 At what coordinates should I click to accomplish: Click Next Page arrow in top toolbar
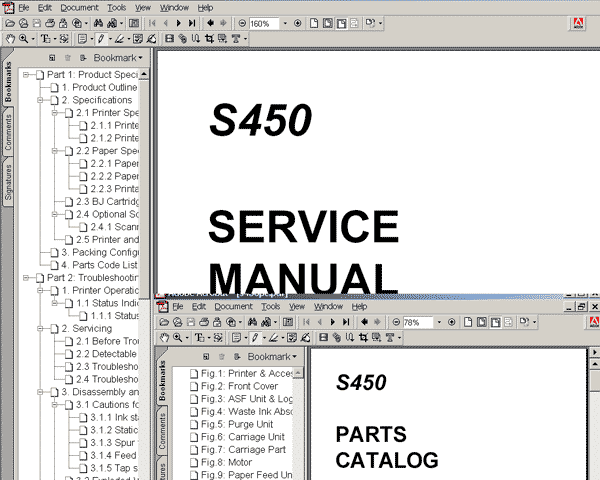click(x=178, y=22)
